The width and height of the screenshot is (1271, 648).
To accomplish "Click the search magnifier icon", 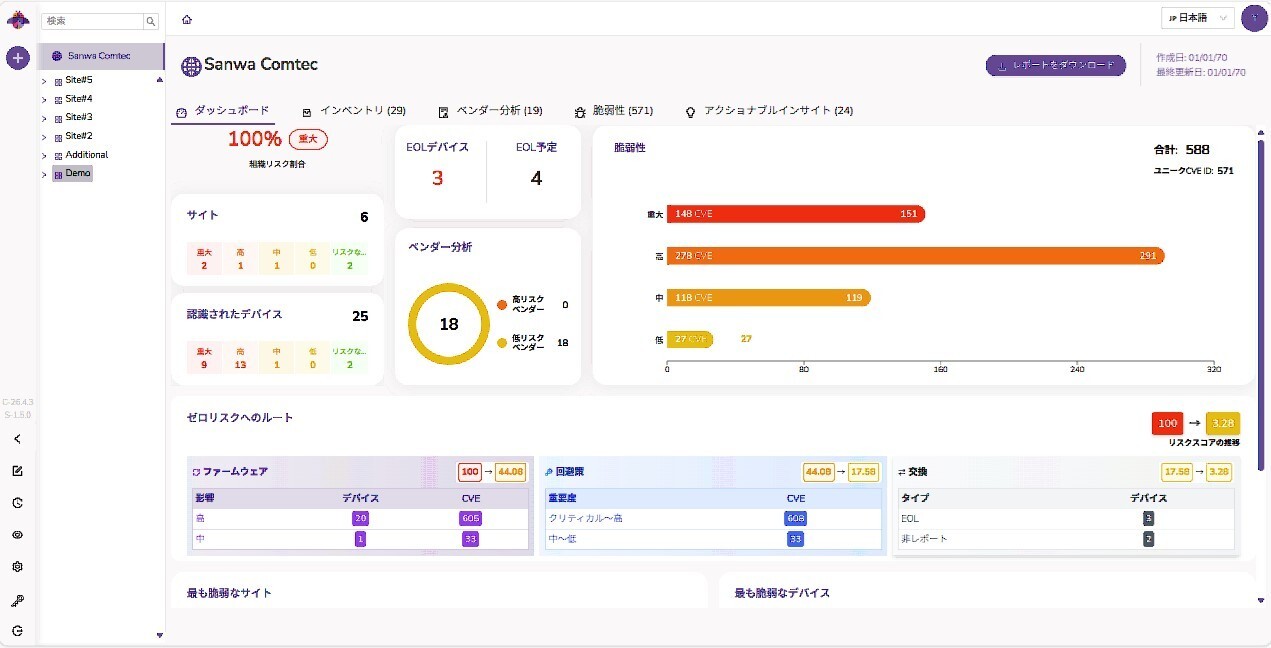I will tap(151, 21).
